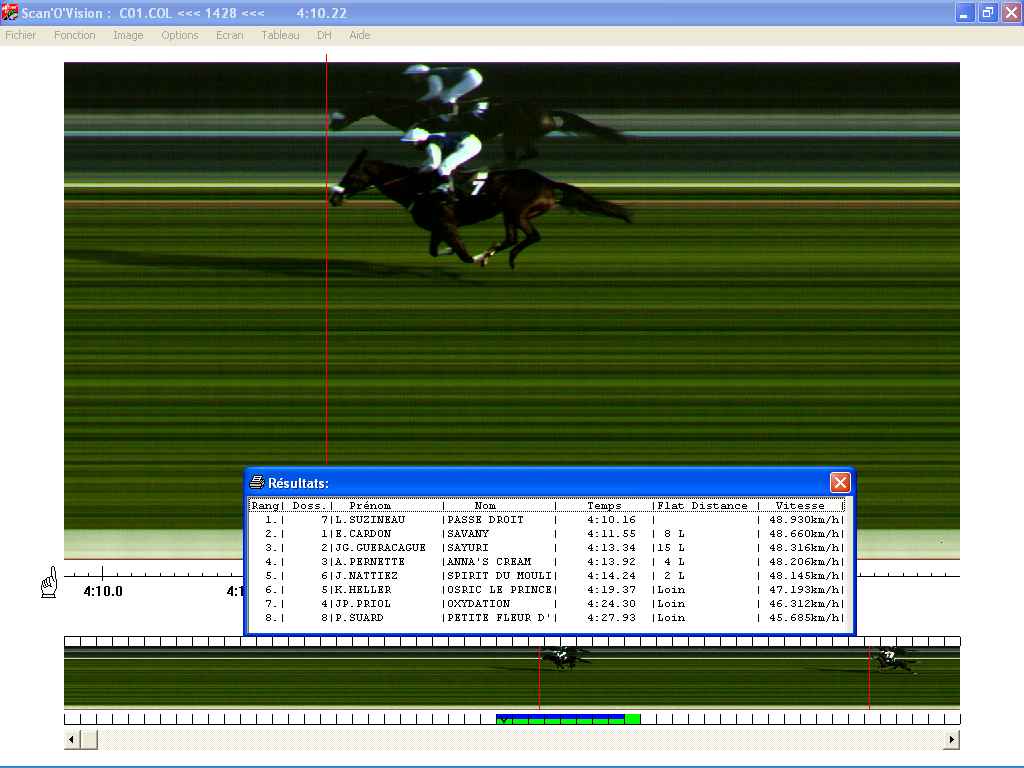Image resolution: width=1024 pixels, height=768 pixels.
Task: Open the Image menu
Action: click(x=128, y=35)
